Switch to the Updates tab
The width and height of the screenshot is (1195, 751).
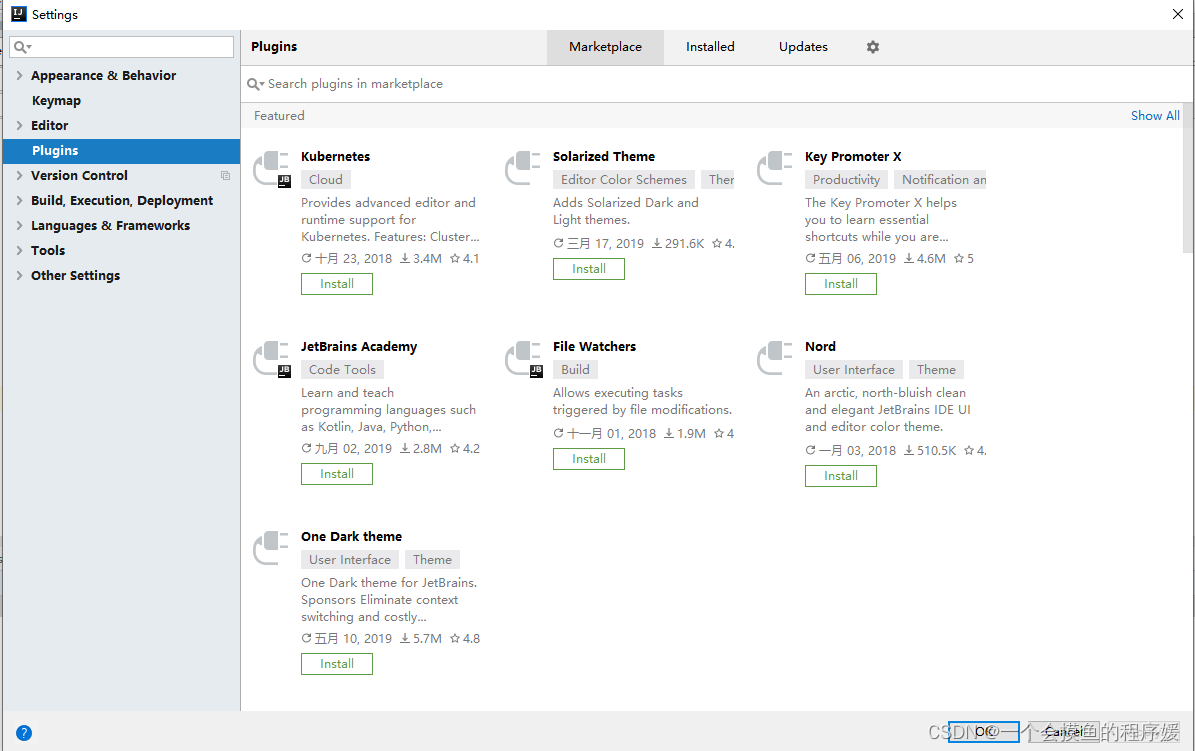point(803,47)
